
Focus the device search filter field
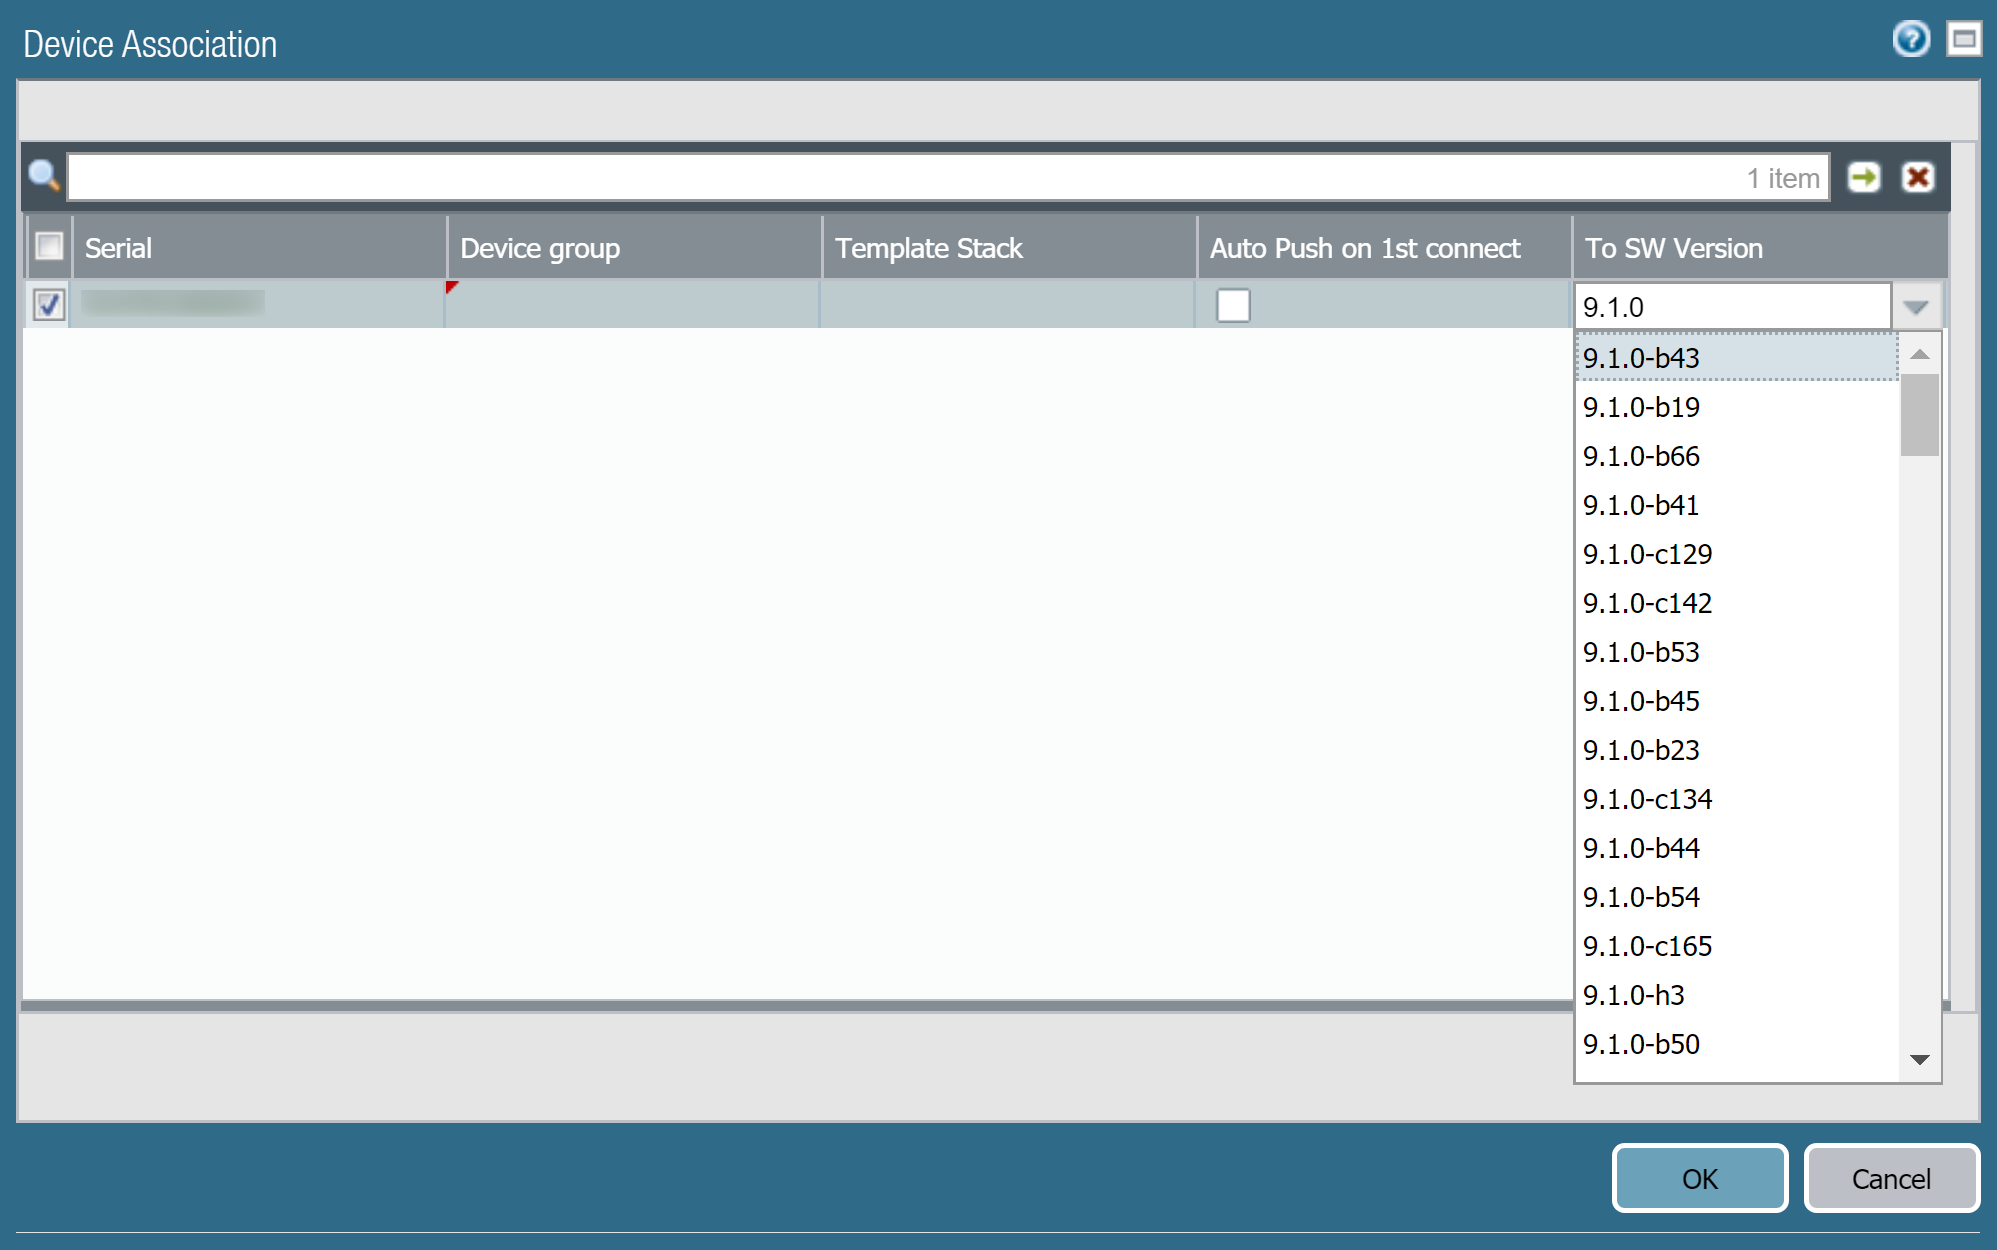[900, 178]
